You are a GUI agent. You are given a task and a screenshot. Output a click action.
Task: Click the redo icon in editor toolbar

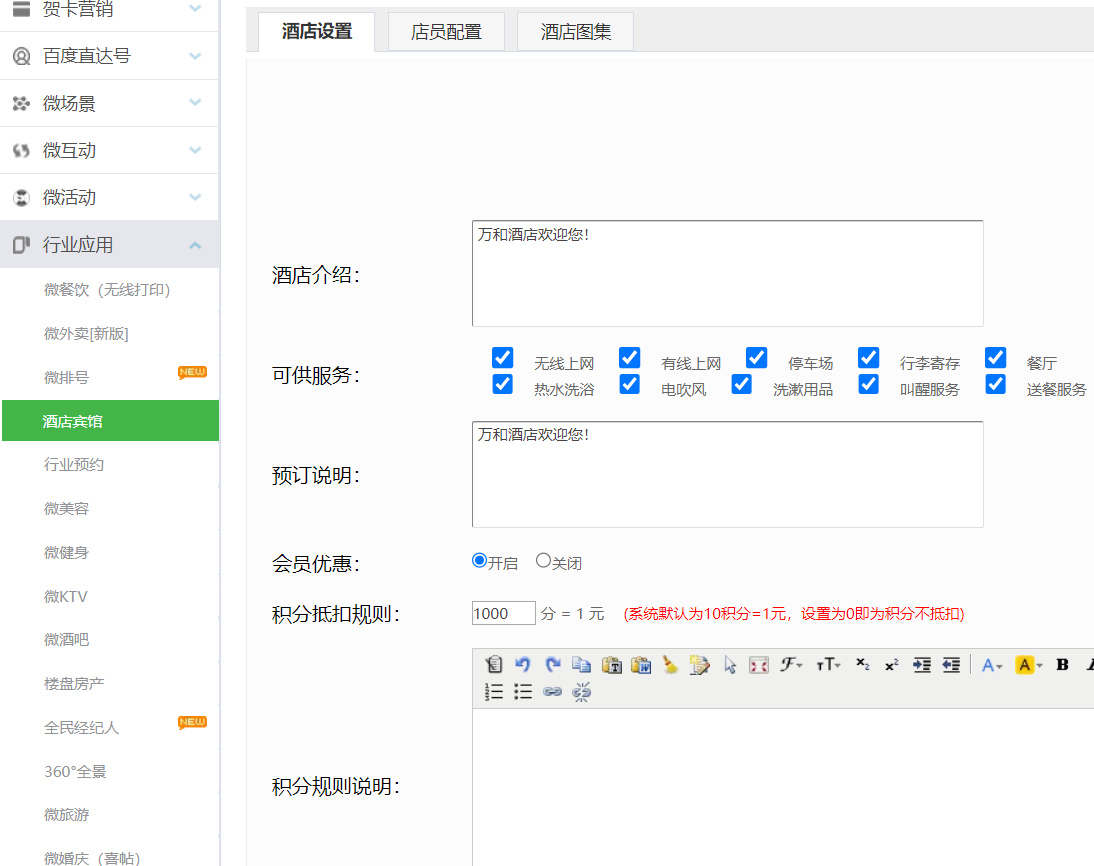(553, 664)
